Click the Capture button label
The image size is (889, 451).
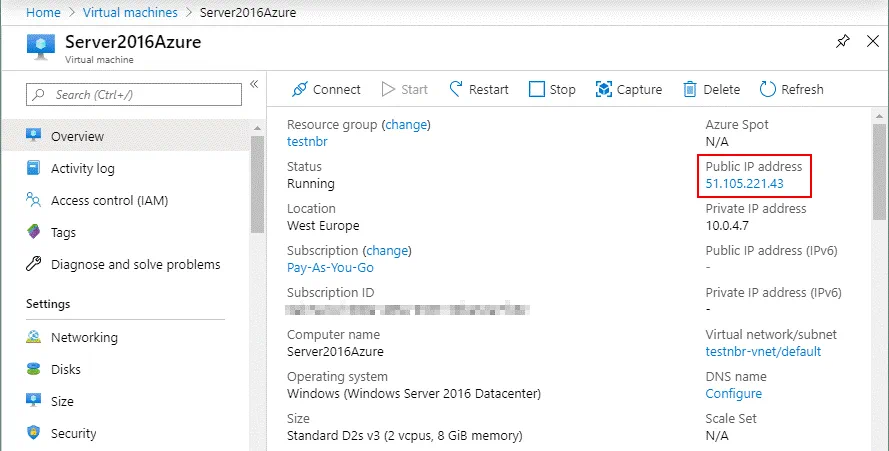point(640,90)
